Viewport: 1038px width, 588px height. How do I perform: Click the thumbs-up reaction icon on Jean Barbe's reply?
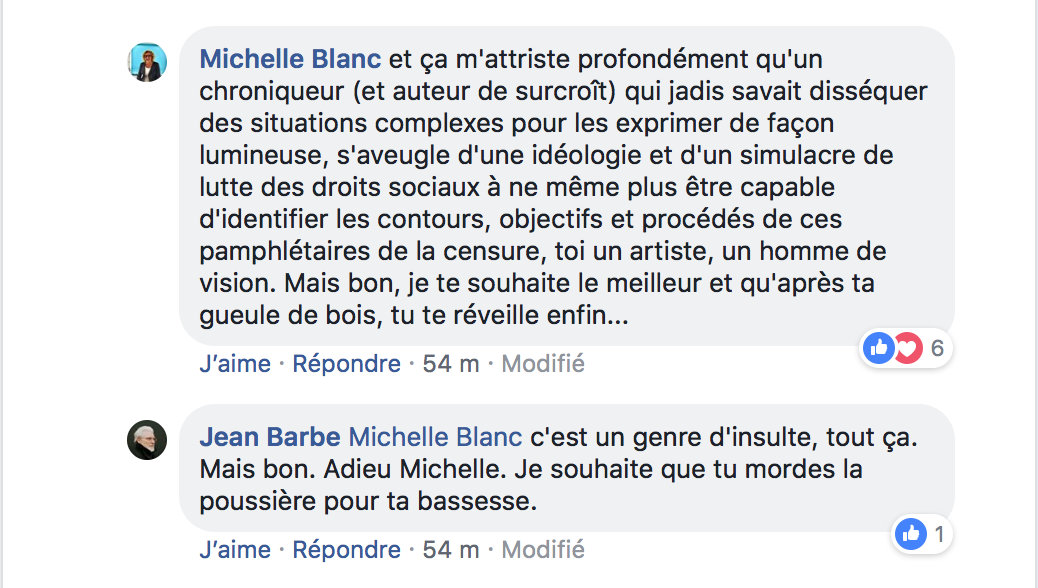coord(911,534)
